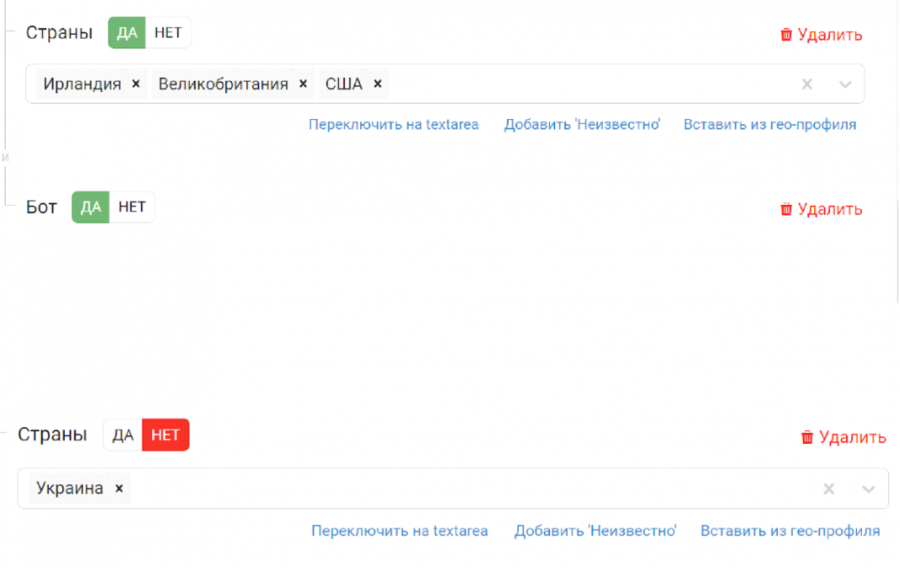The image size is (900, 568).
Task: Set first Страны filter to НЕТ
Action: point(168,33)
